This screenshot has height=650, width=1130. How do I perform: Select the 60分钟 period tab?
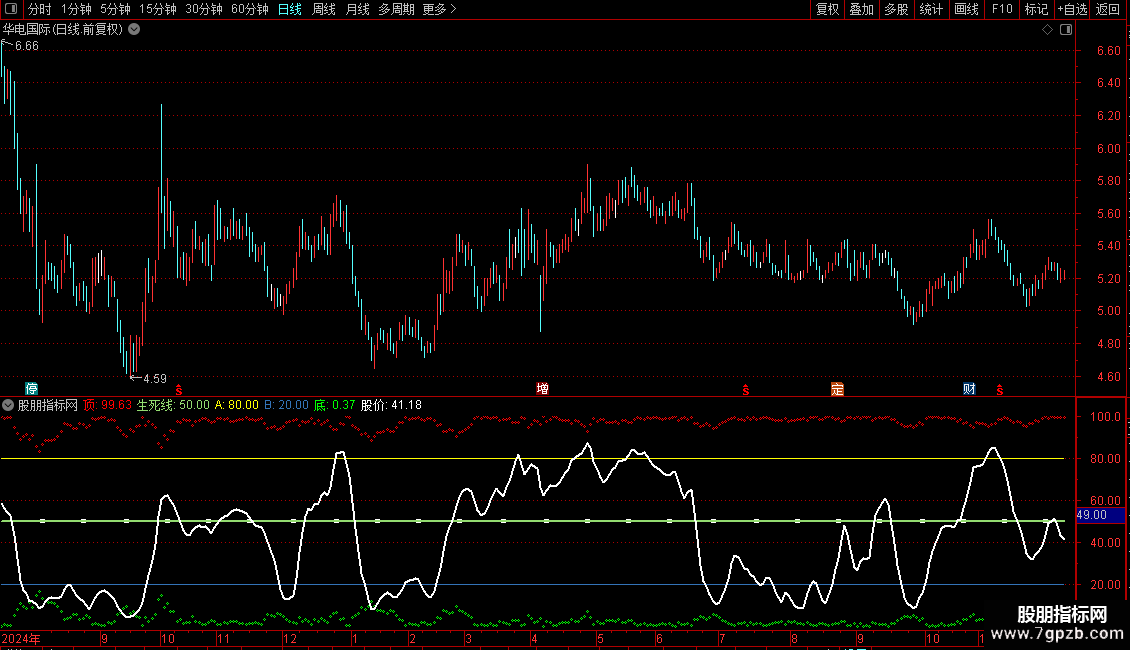[x=249, y=9]
